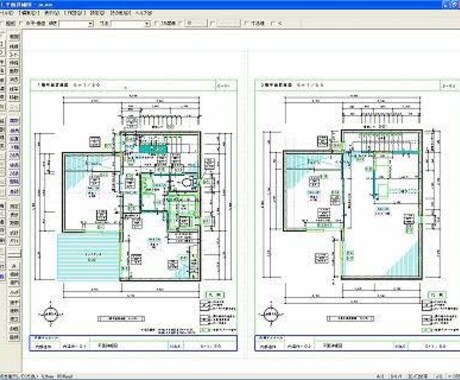Click the highlighted blue button in far-left column
460x380 pixels.
coord(2,276)
